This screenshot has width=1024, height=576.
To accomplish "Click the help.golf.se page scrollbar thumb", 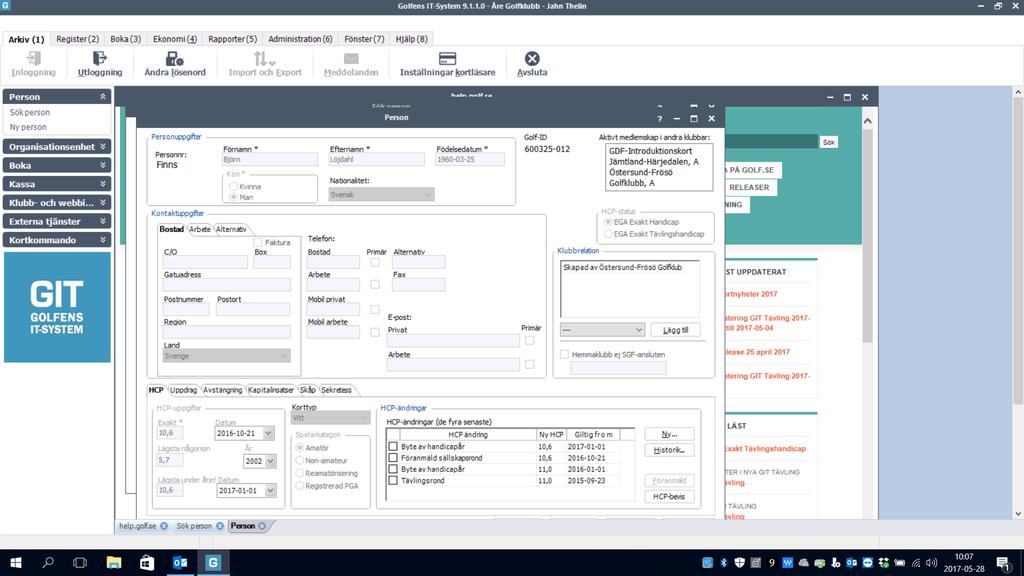I will (867, 235).
